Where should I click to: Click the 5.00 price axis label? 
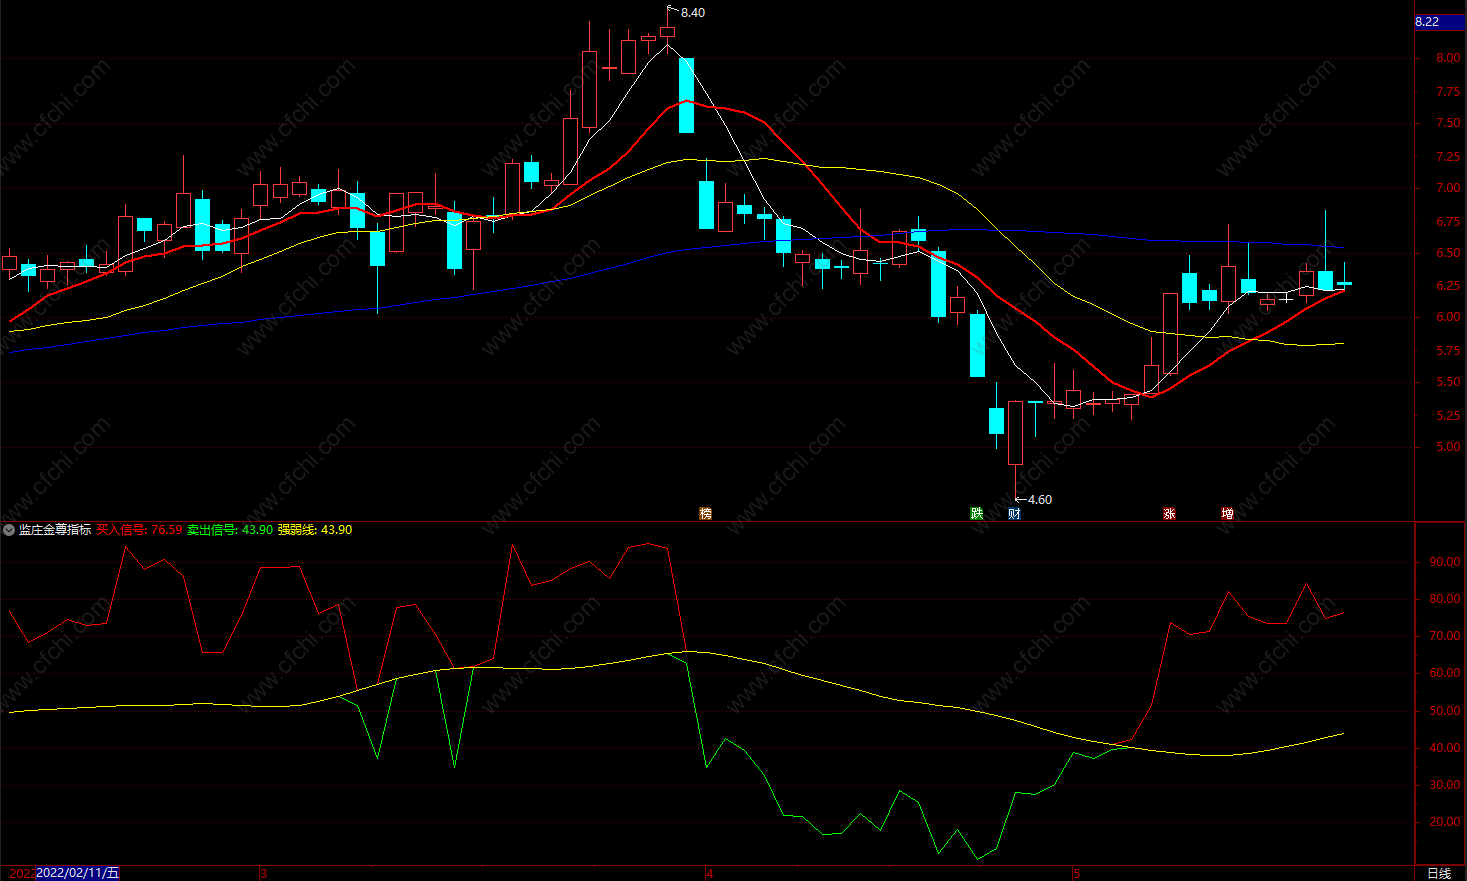tap(1447, 447)
